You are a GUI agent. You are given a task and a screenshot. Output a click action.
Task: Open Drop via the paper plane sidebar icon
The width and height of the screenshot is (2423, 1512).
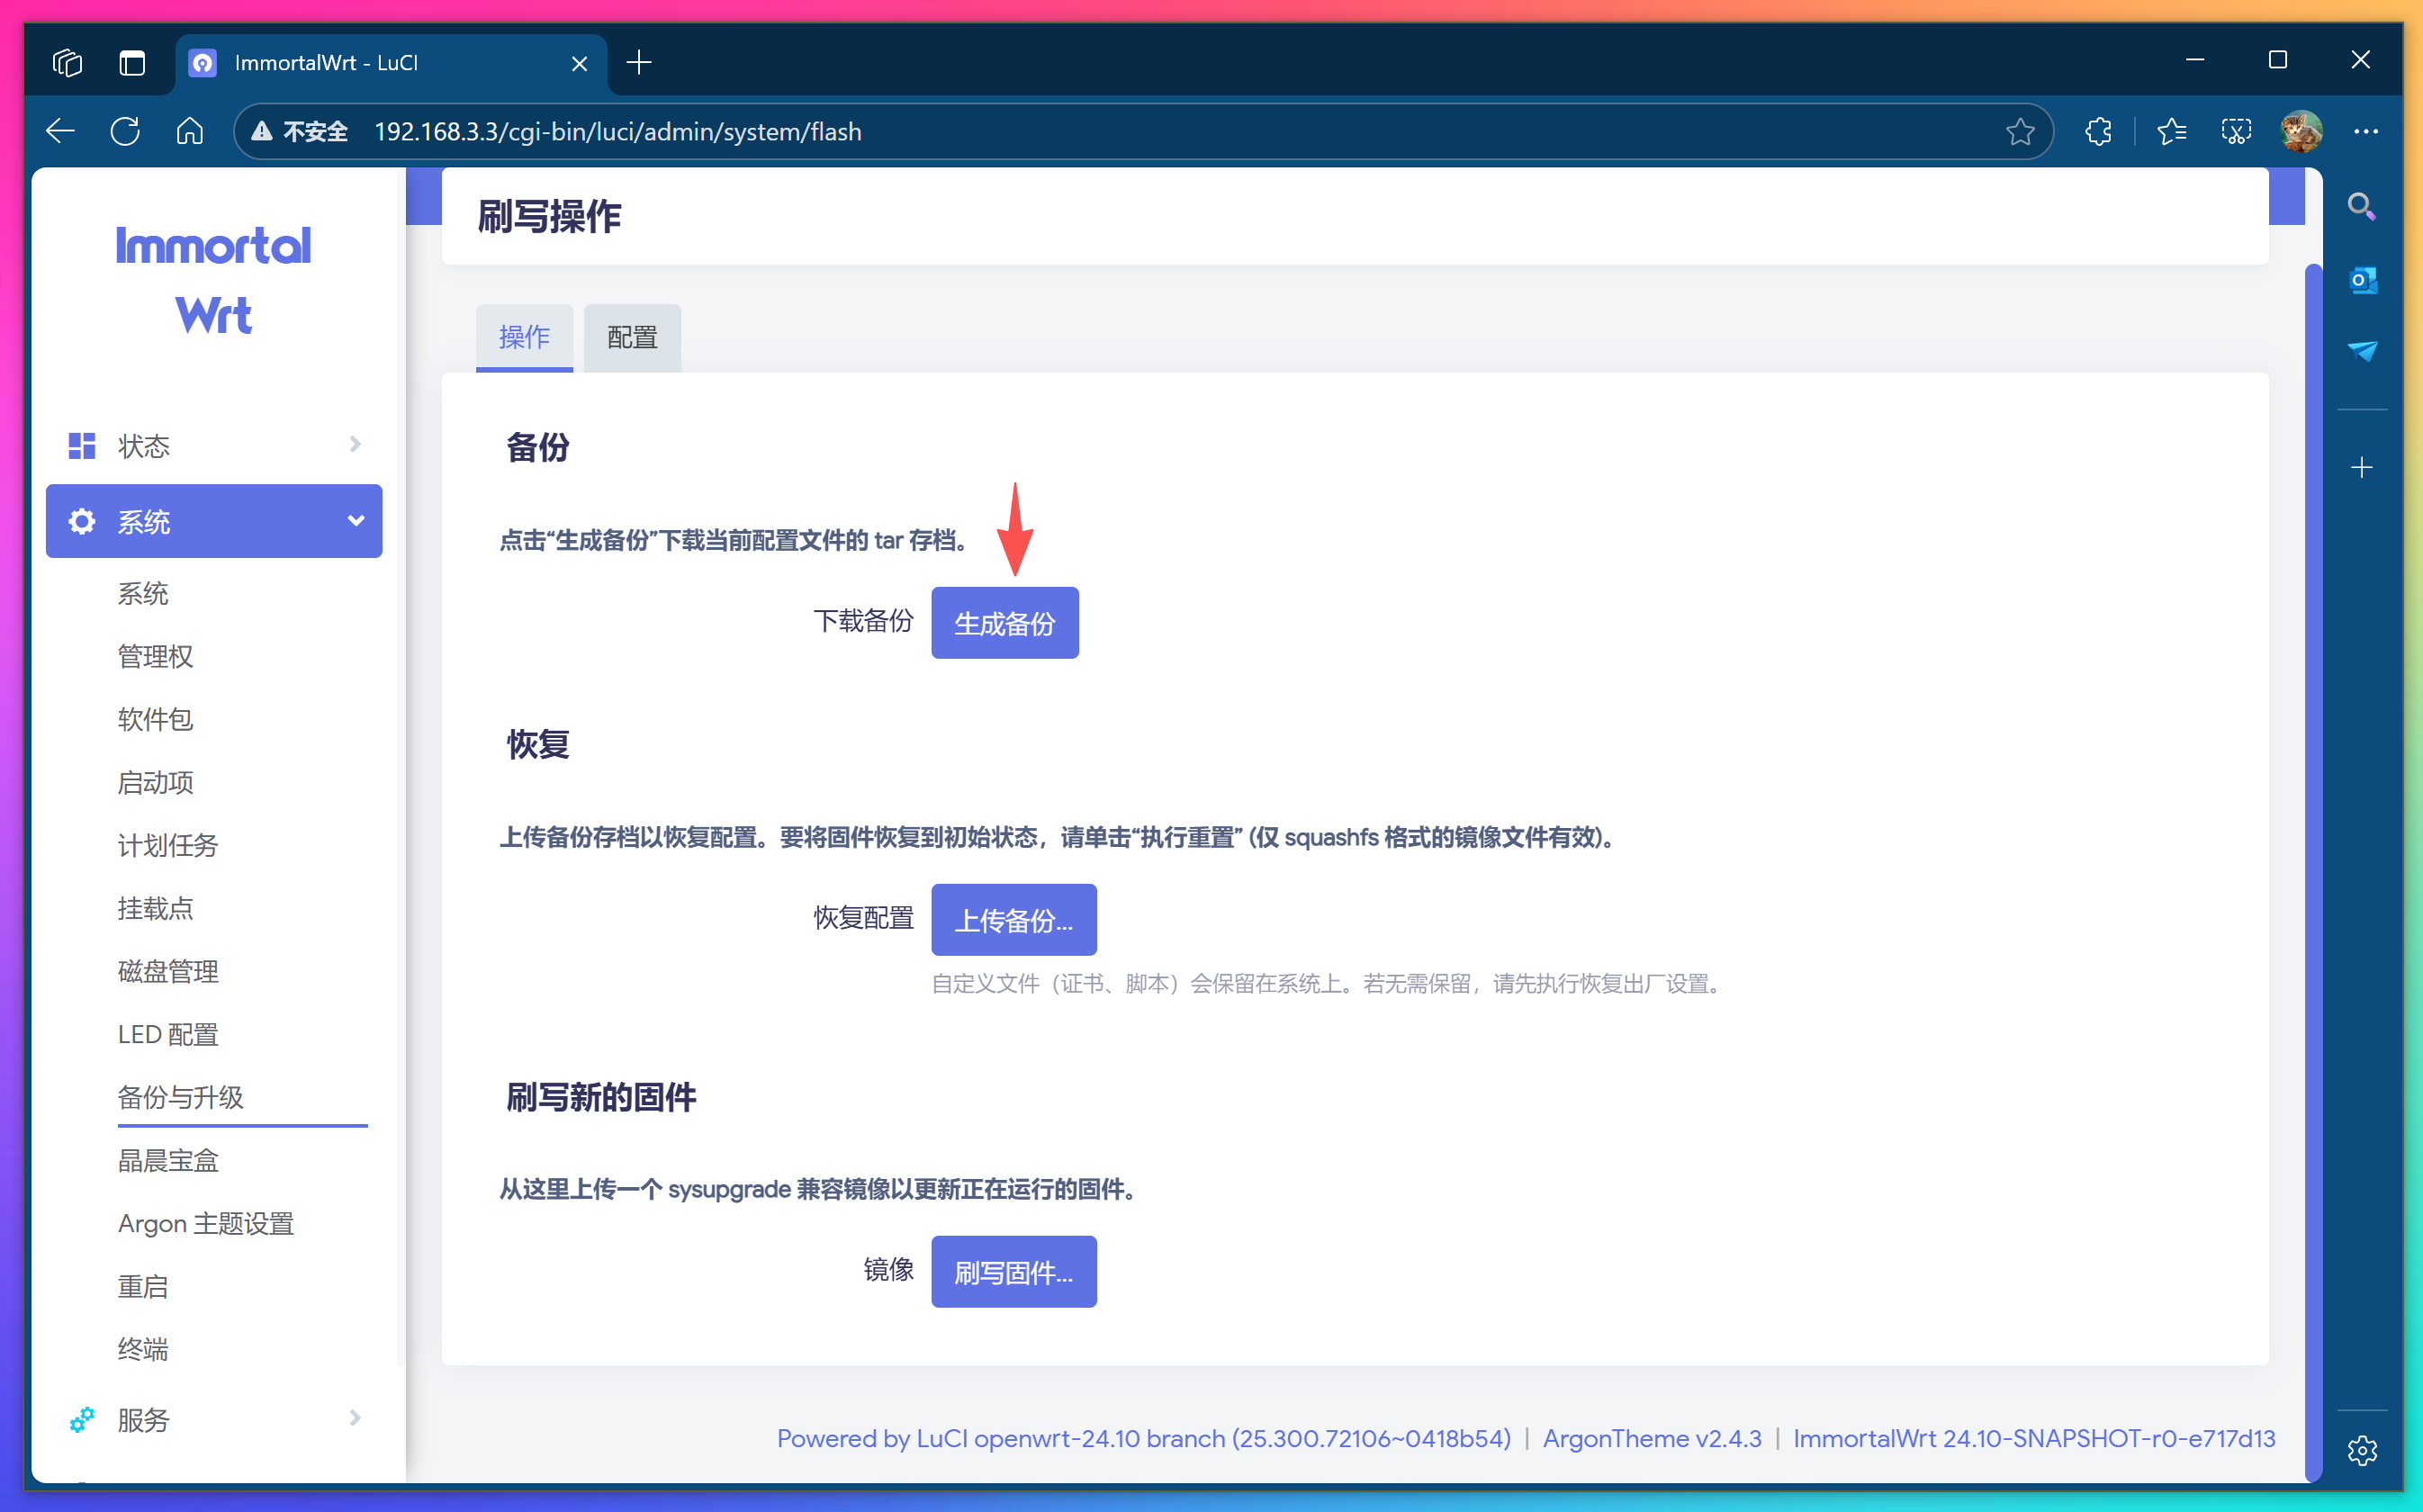(x=2363, y=352)
